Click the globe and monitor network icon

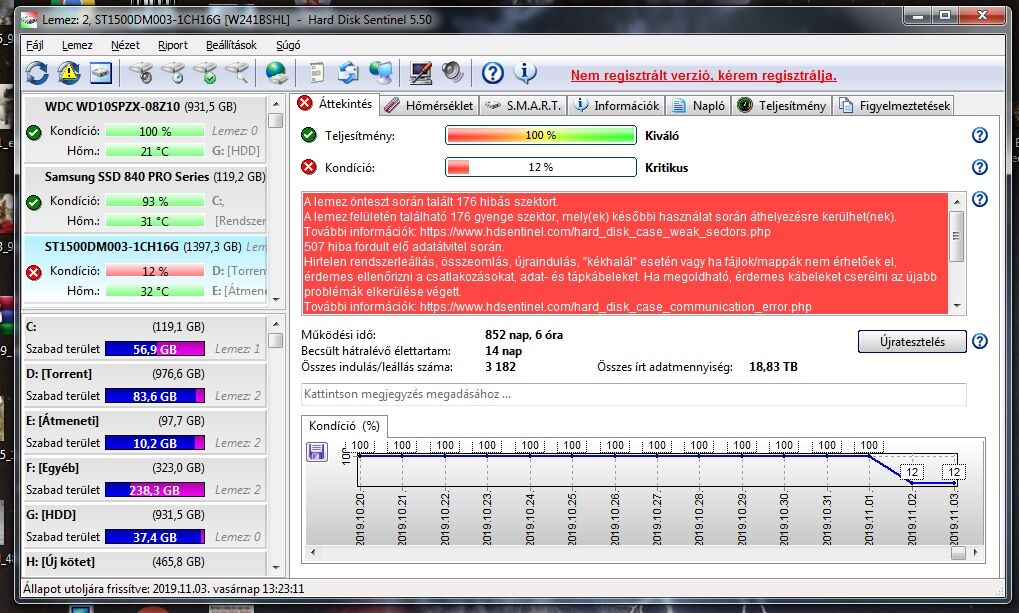click(381, 73)
